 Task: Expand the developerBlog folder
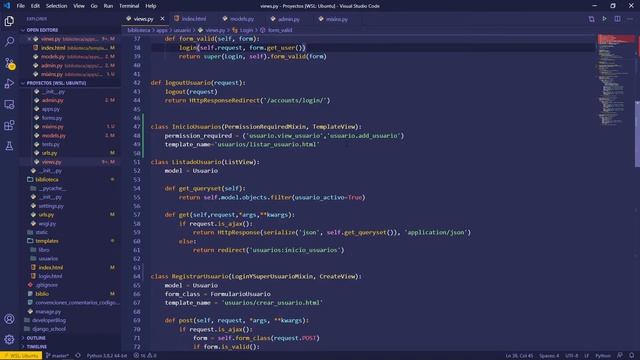pyautogui.click(x=49, y=320)
